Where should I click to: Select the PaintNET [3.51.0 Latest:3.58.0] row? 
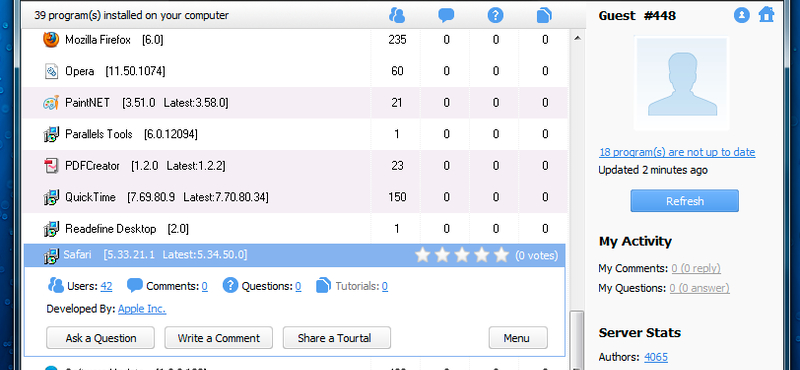tap(295, 103)
